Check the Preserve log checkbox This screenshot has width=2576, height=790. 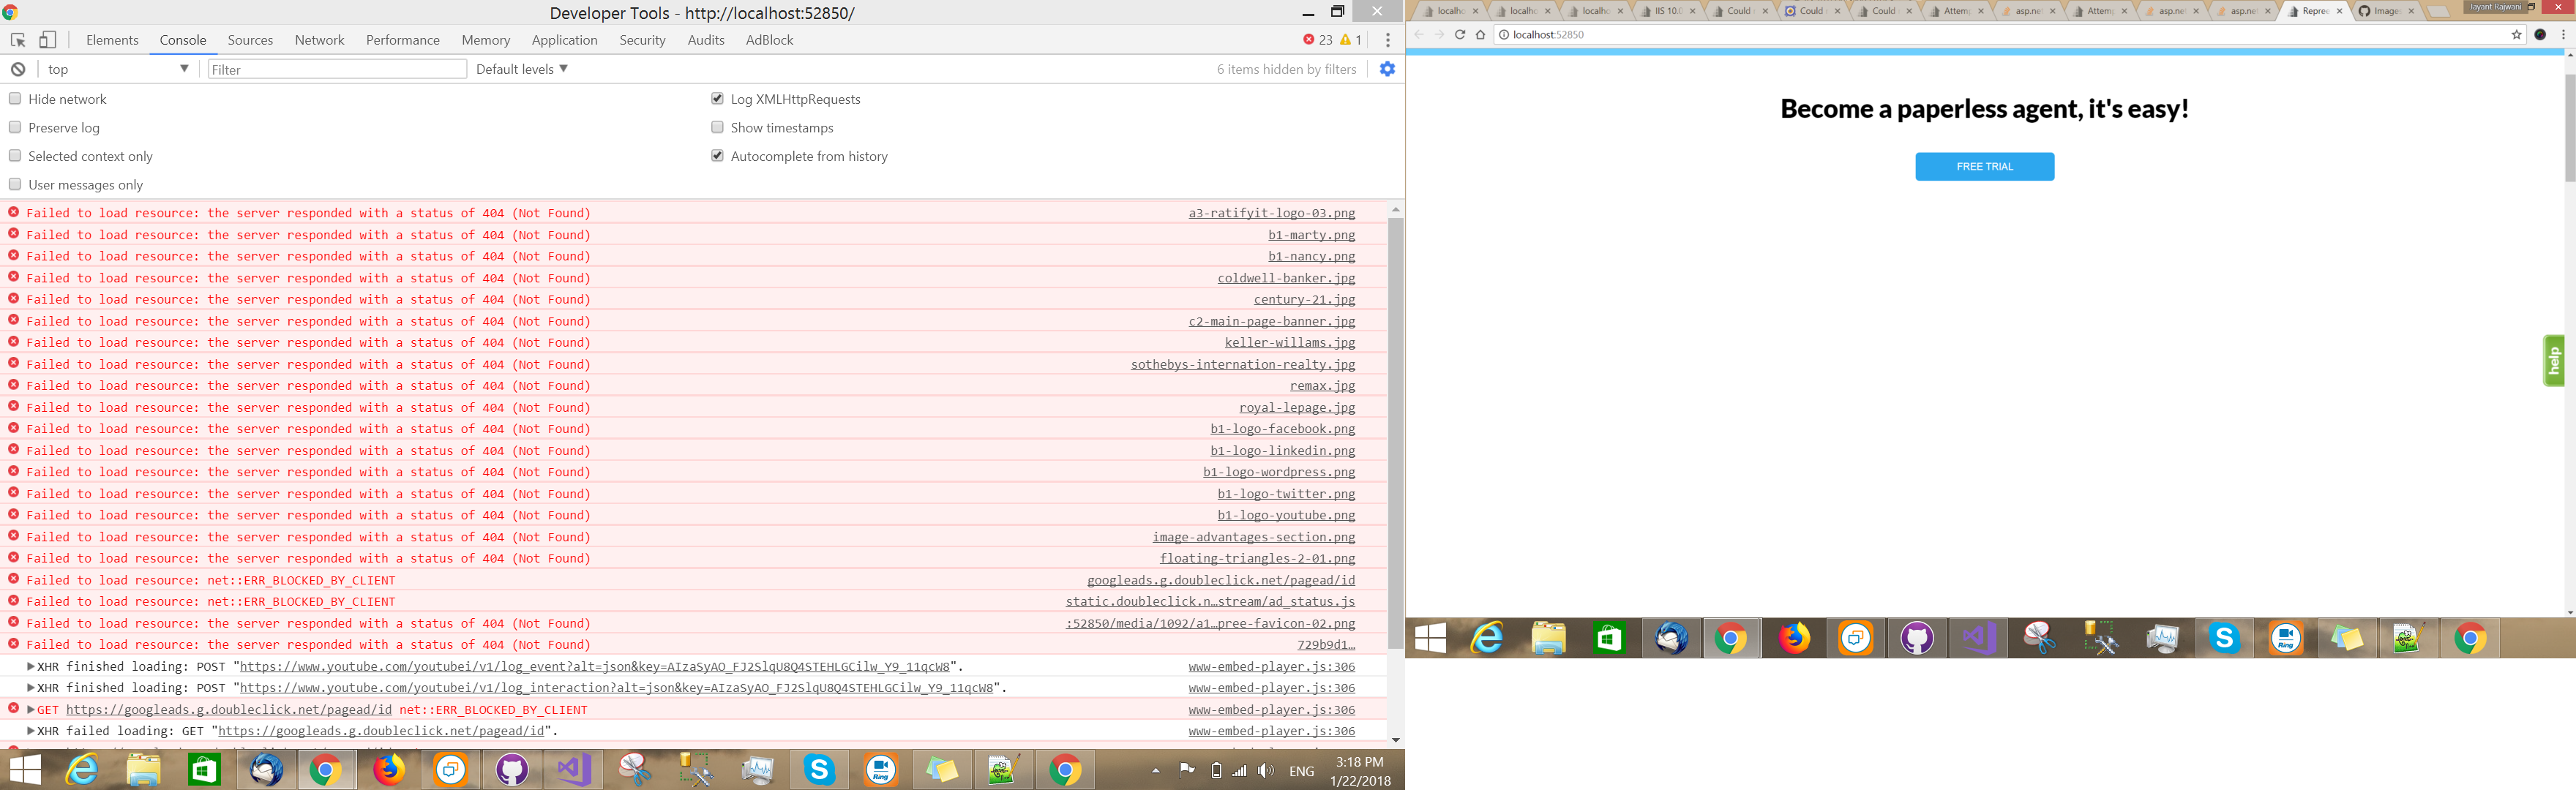click(x=15, y=127)
